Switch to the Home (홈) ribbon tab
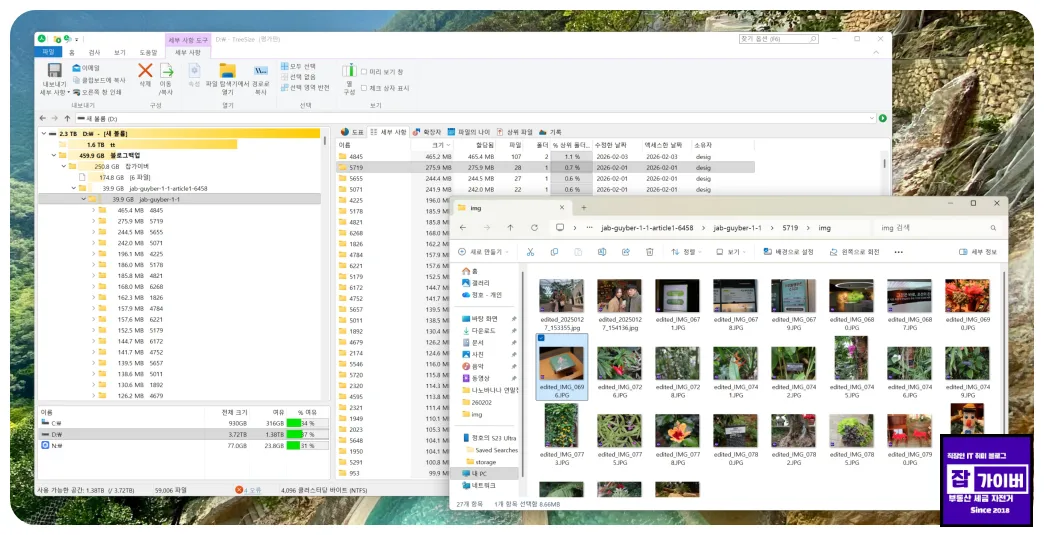Viewport: 1044px width, 535px height. click(72, 52)
